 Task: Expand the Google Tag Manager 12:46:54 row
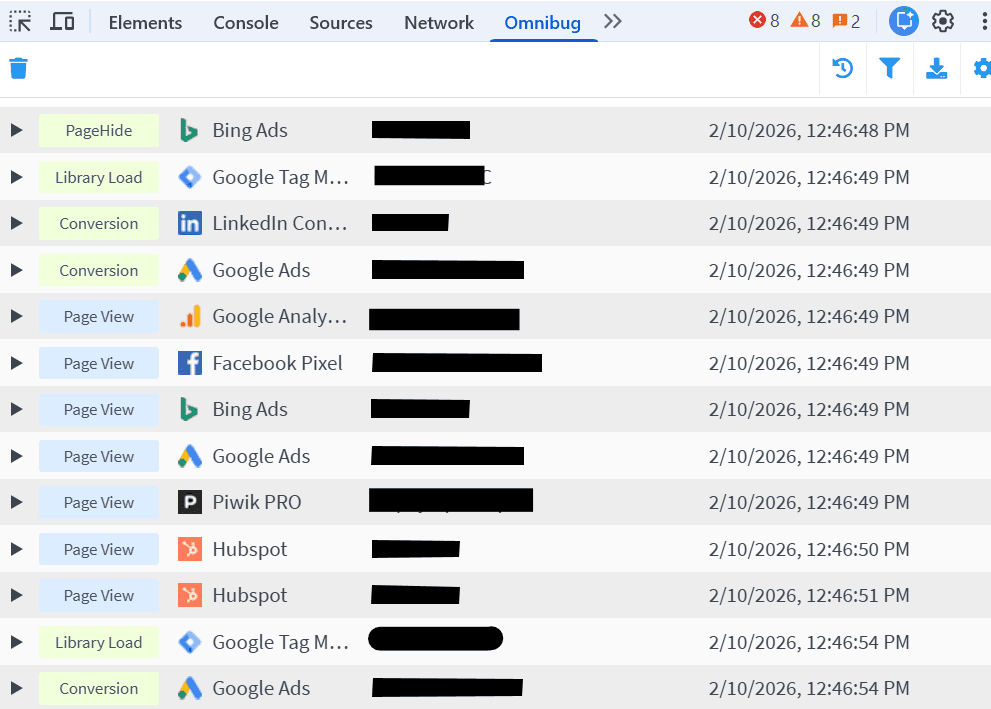16,642
